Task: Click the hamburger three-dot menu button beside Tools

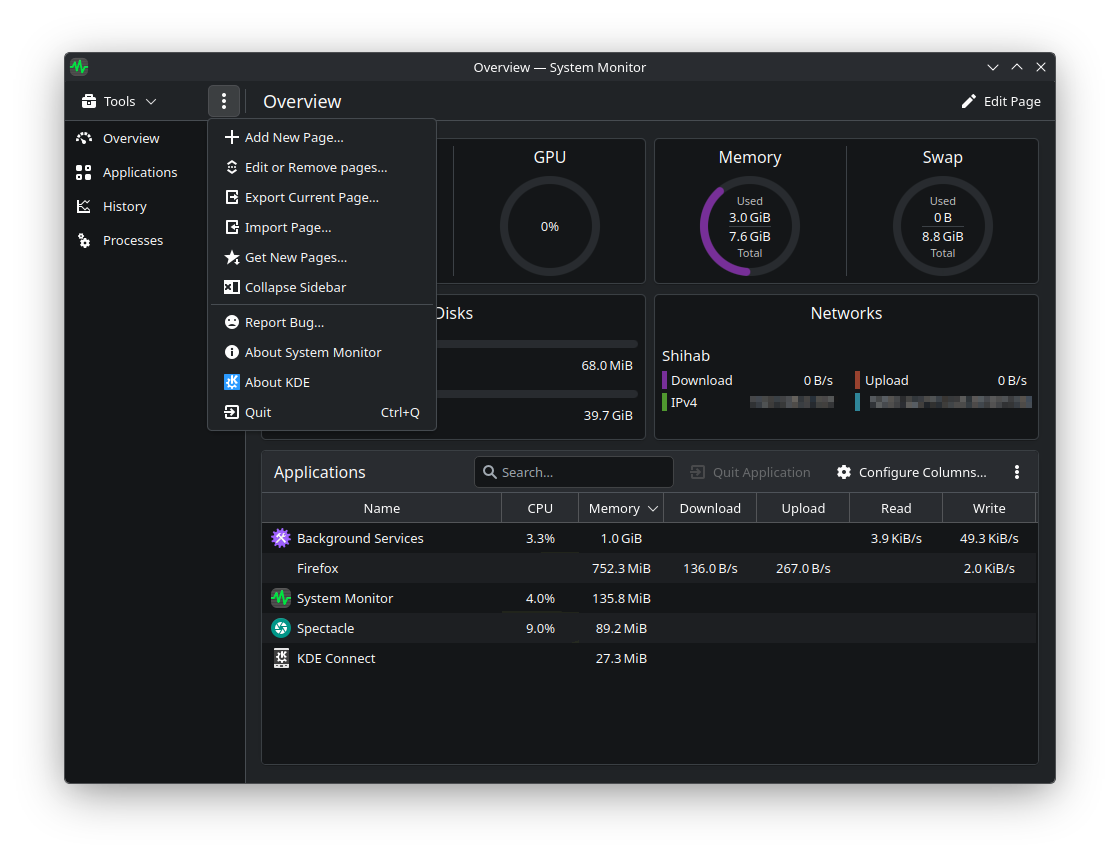Action: pos(224,101)
